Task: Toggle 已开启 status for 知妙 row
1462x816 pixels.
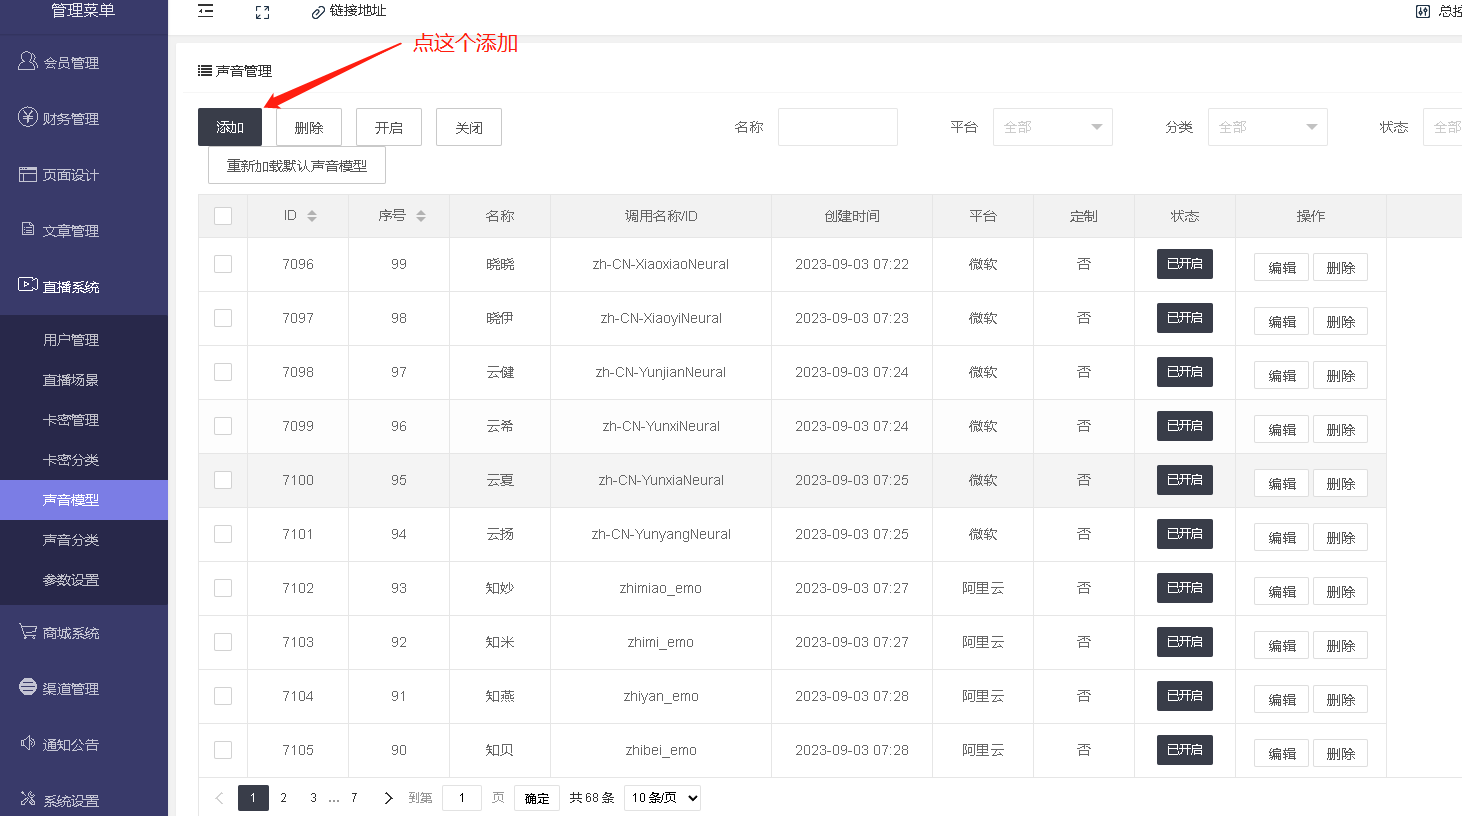Action: (1185, 587)
